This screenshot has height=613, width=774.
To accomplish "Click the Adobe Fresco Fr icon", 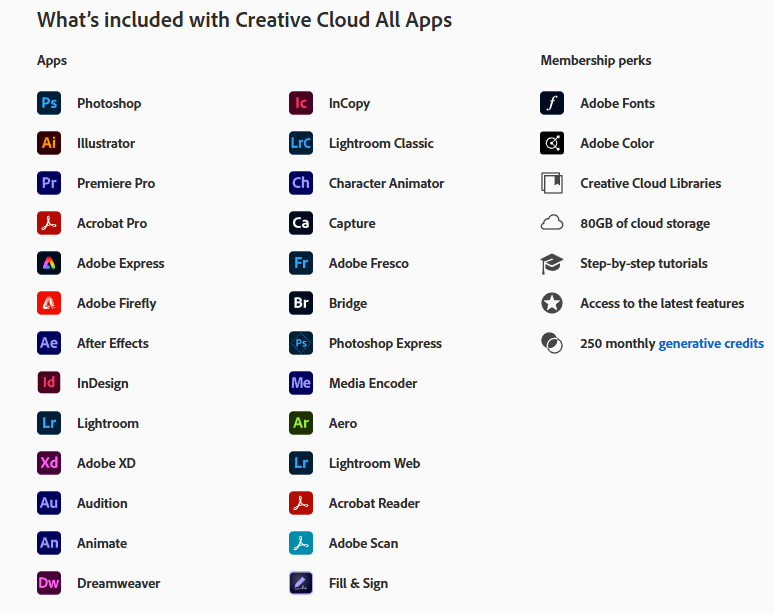I will coord(301,263).
